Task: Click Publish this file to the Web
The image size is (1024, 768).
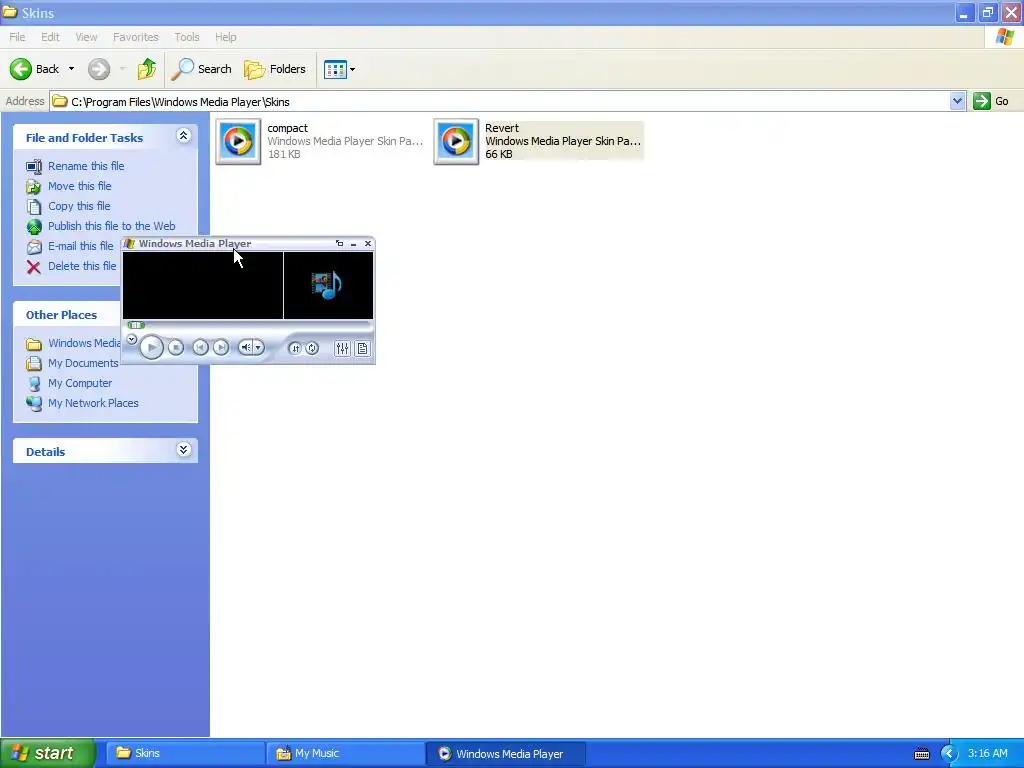Action: click(112, 226)
